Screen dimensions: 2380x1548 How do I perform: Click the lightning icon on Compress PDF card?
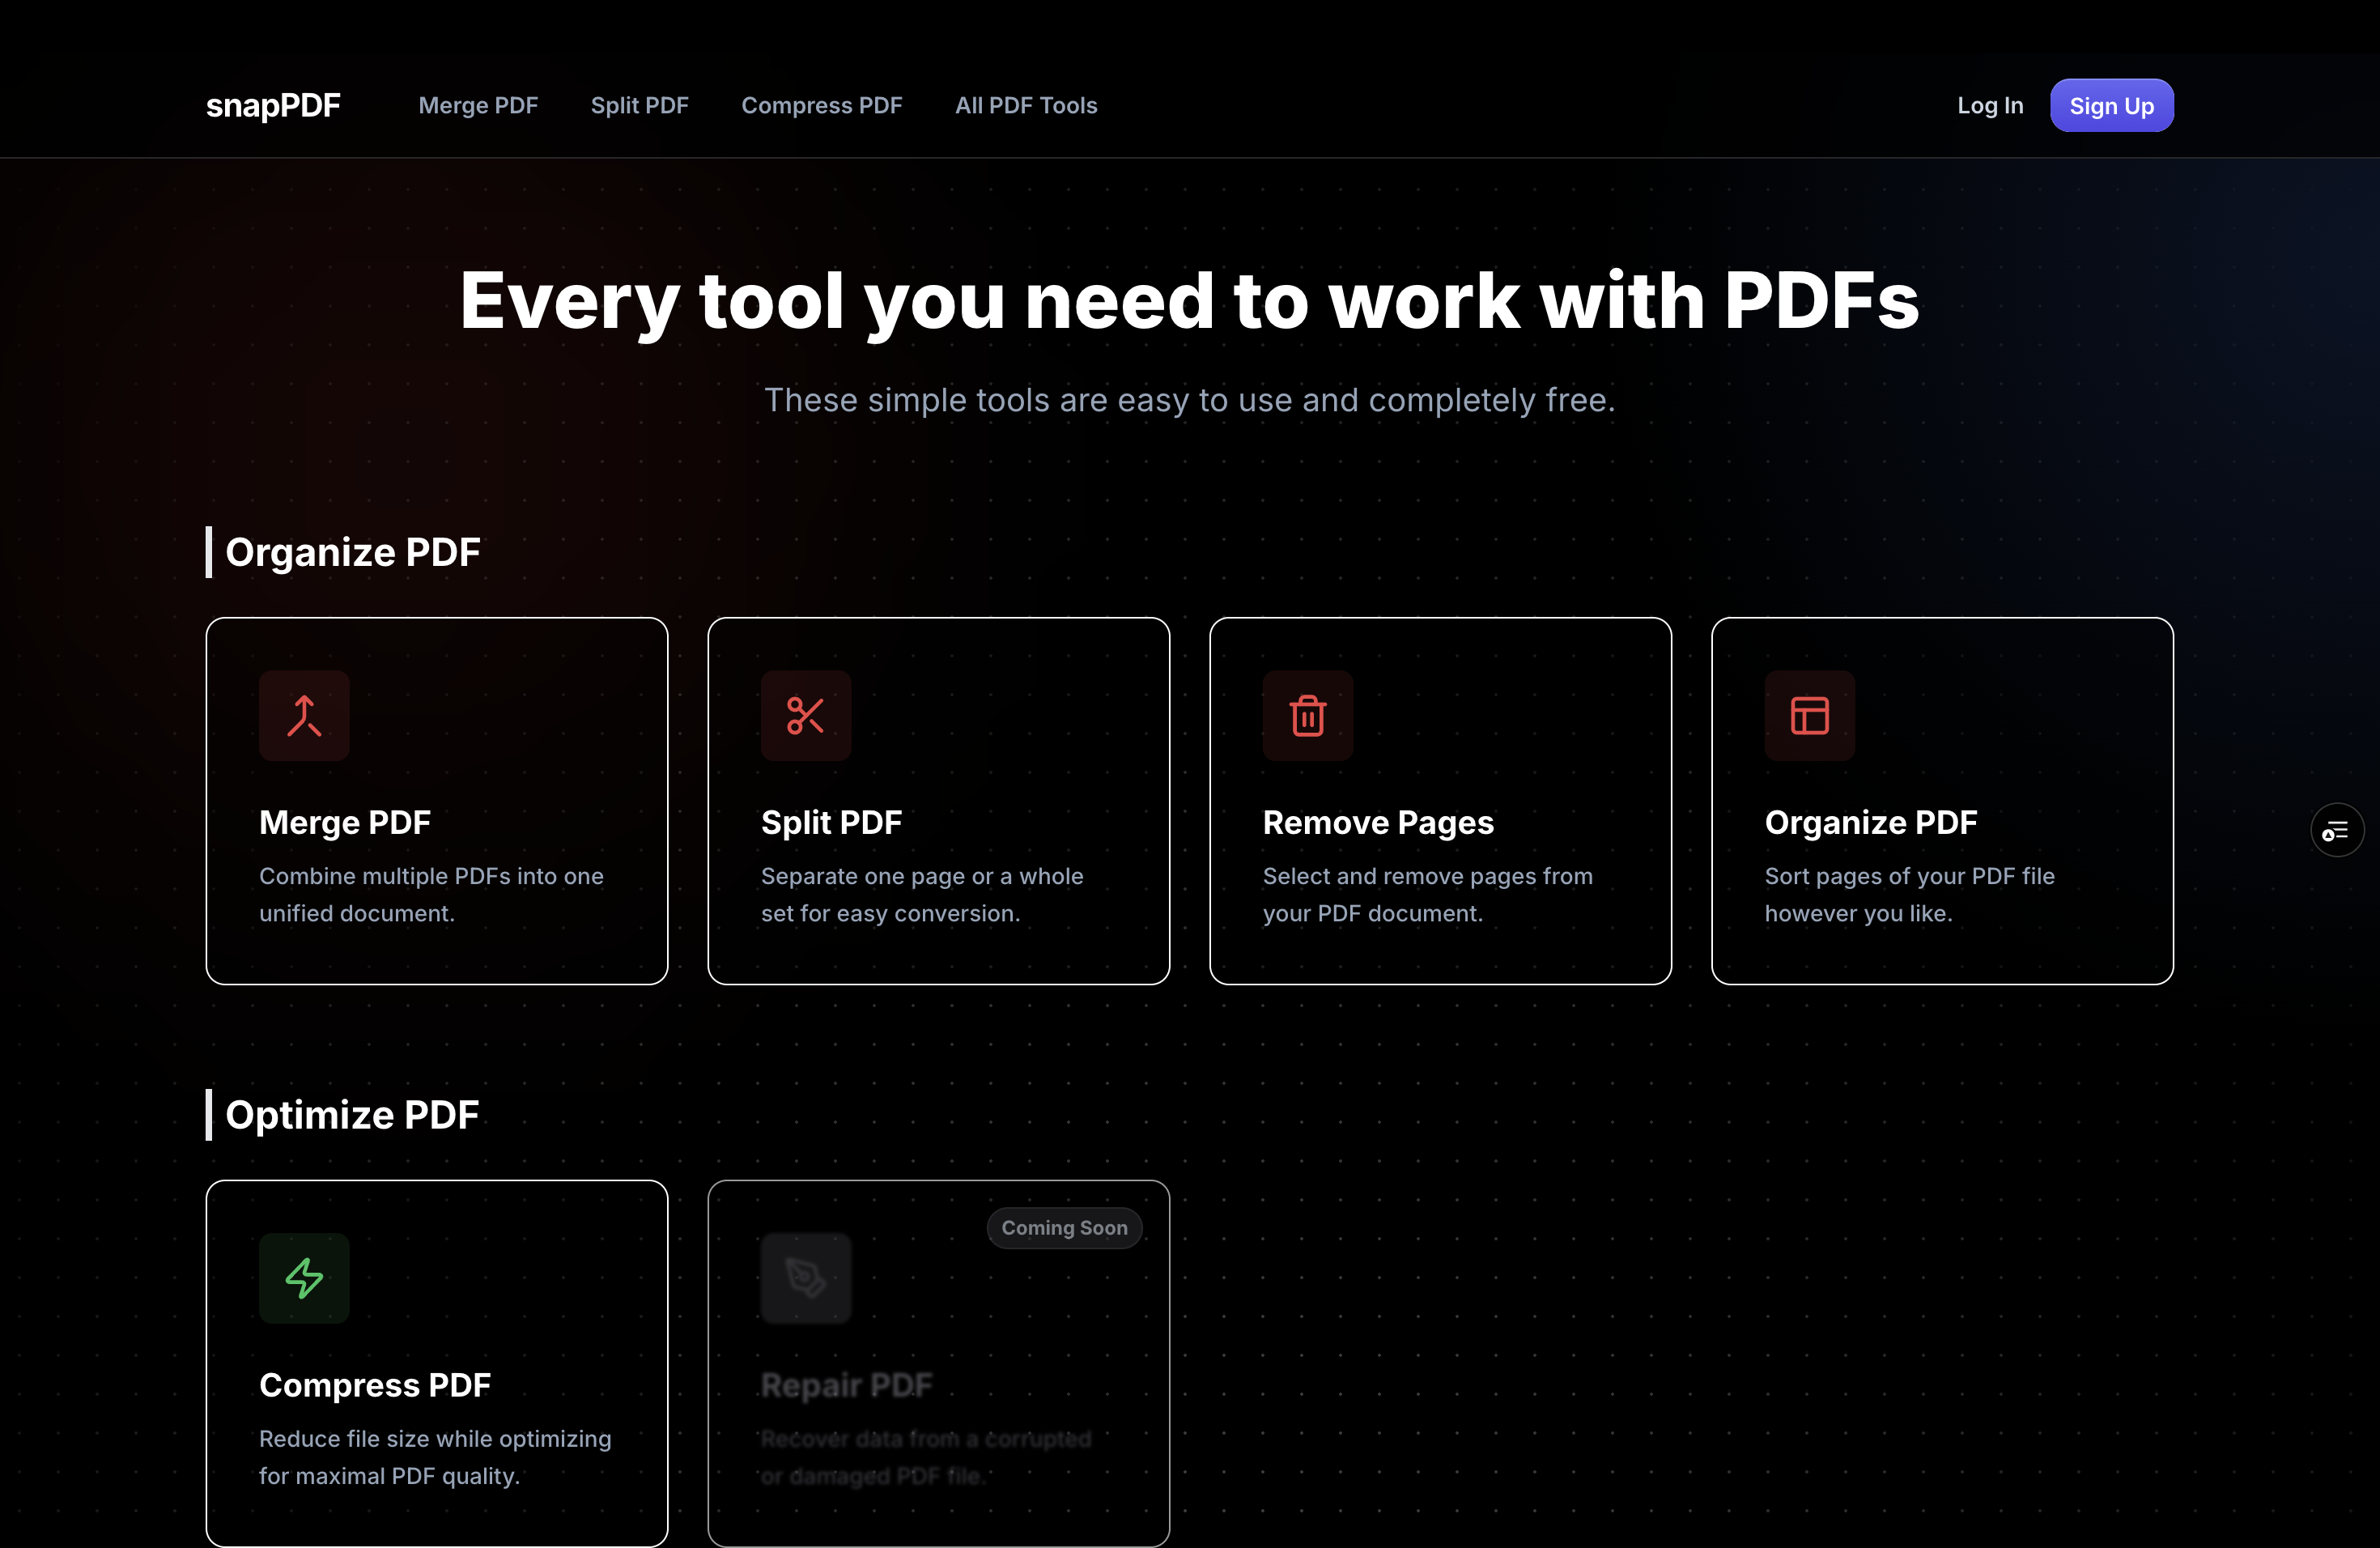[304, 1278]
